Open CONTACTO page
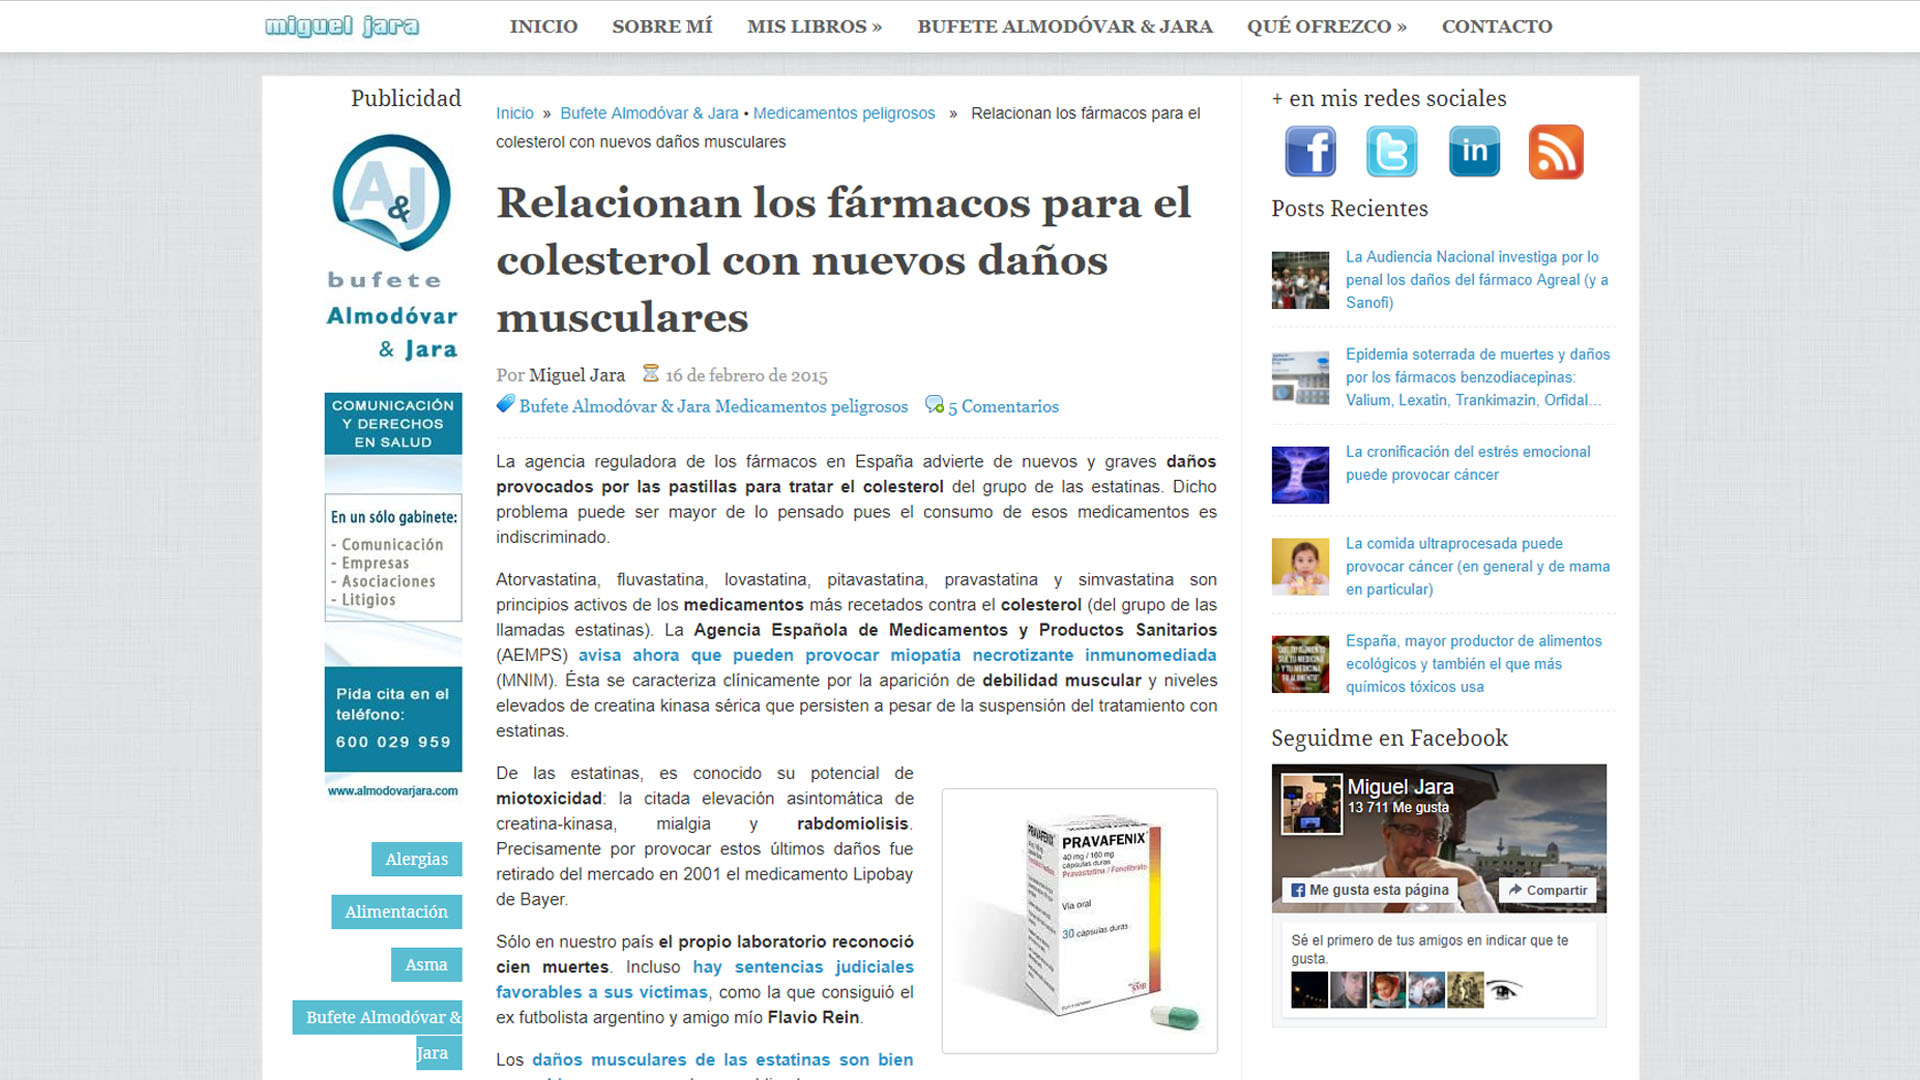The height and width of the screenshot is (1080, 1920). point(1496,26)
